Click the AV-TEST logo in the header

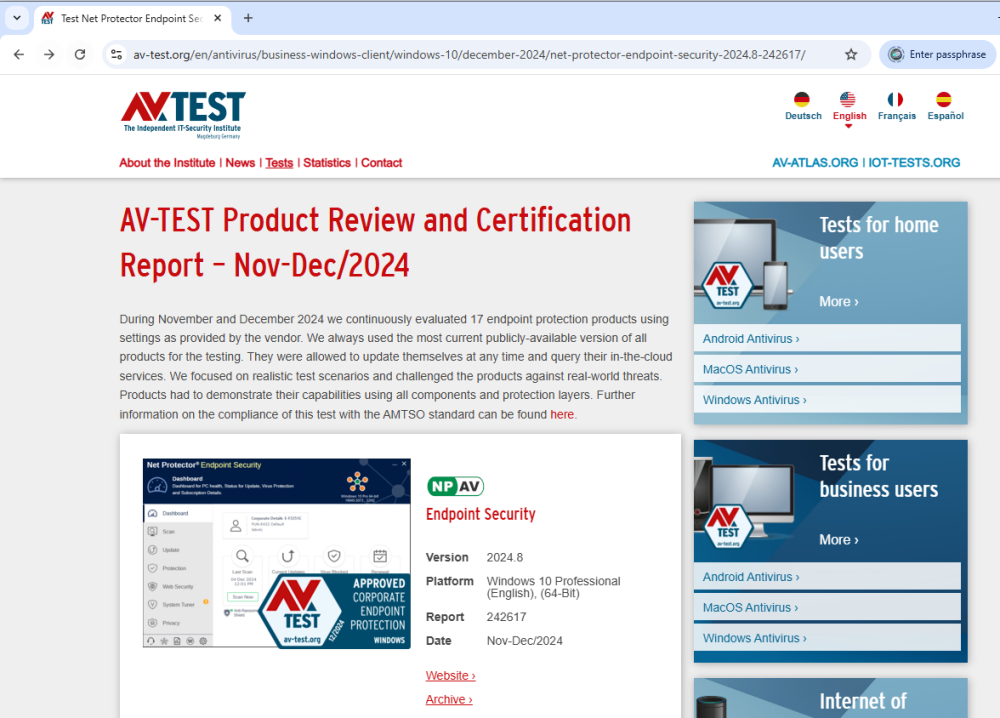click(183, 115)
